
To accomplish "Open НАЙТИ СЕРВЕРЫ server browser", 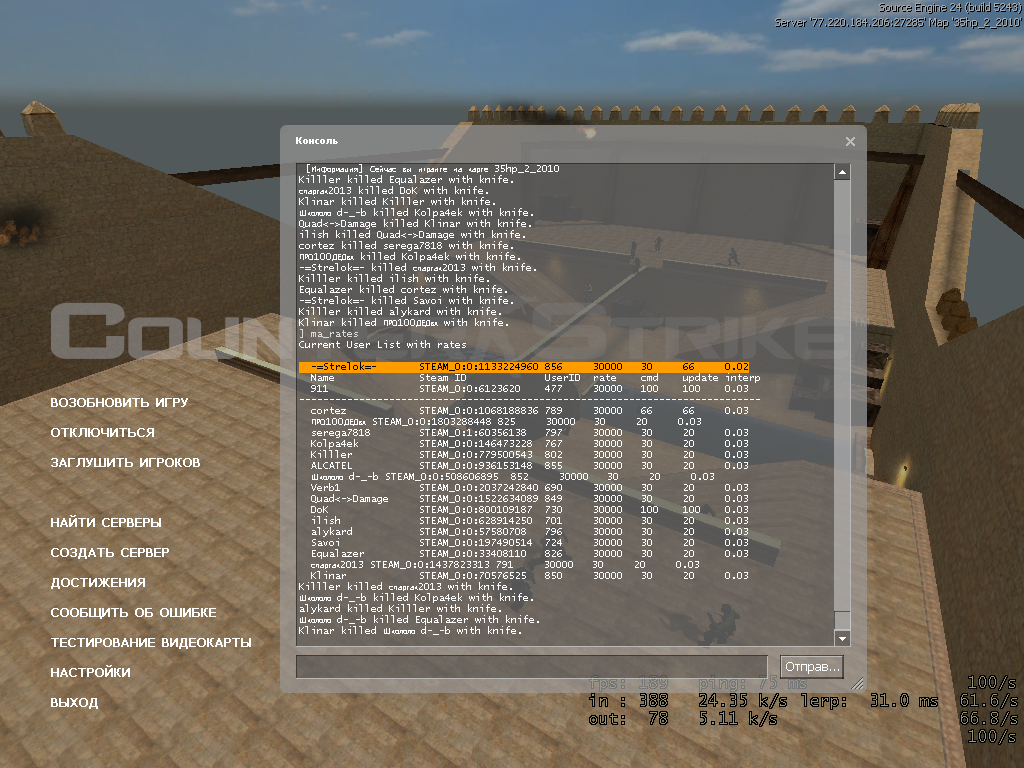I will (106, 522).
